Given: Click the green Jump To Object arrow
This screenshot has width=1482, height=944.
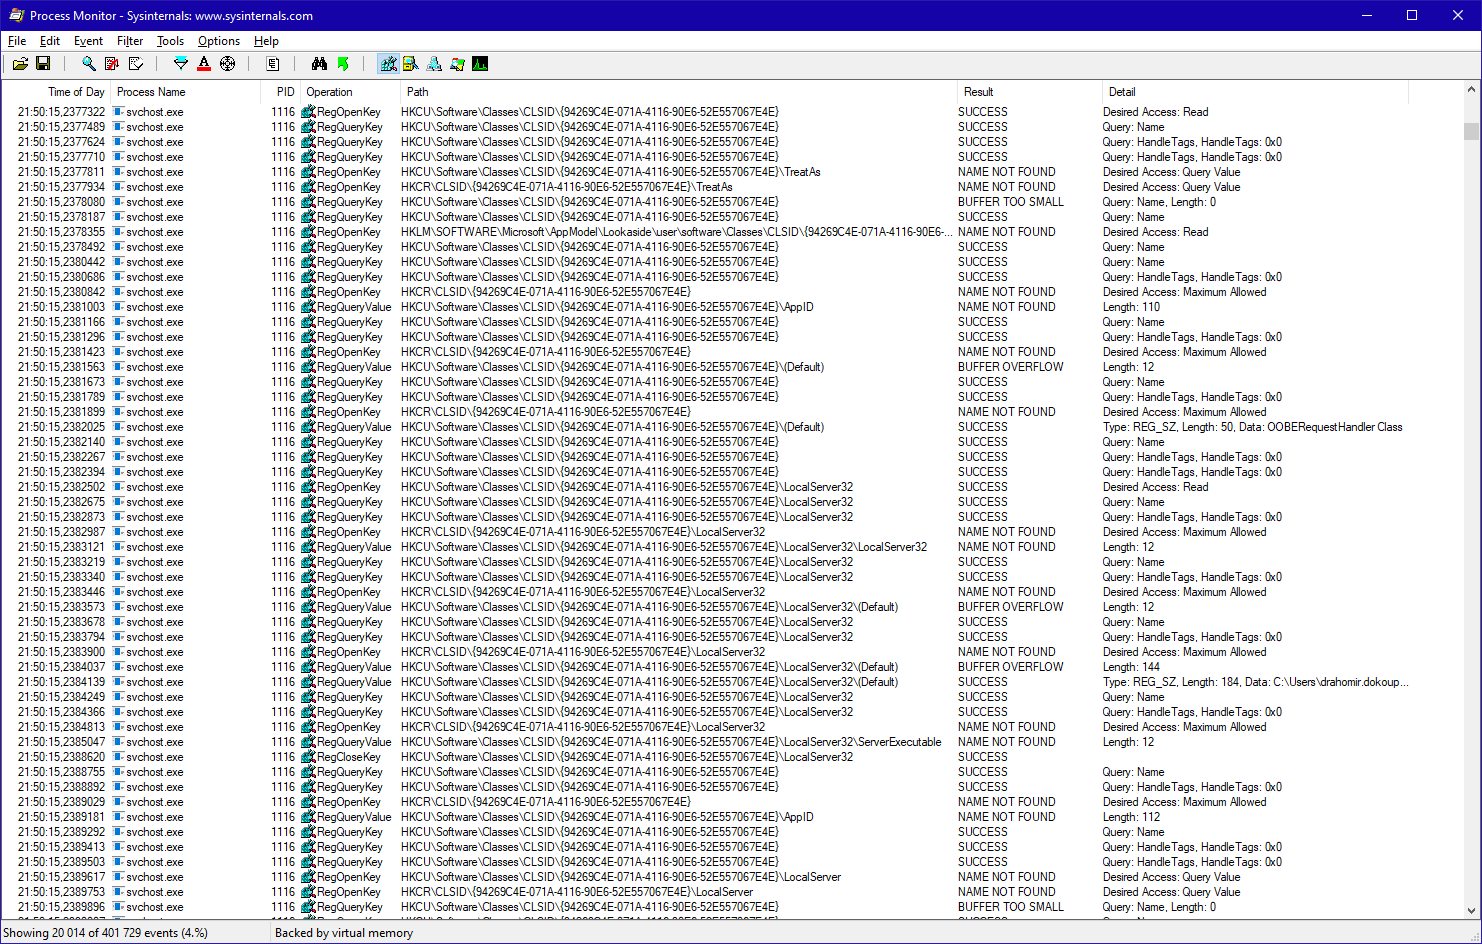Looking at the screenshot, I should (x=343, y=64).
